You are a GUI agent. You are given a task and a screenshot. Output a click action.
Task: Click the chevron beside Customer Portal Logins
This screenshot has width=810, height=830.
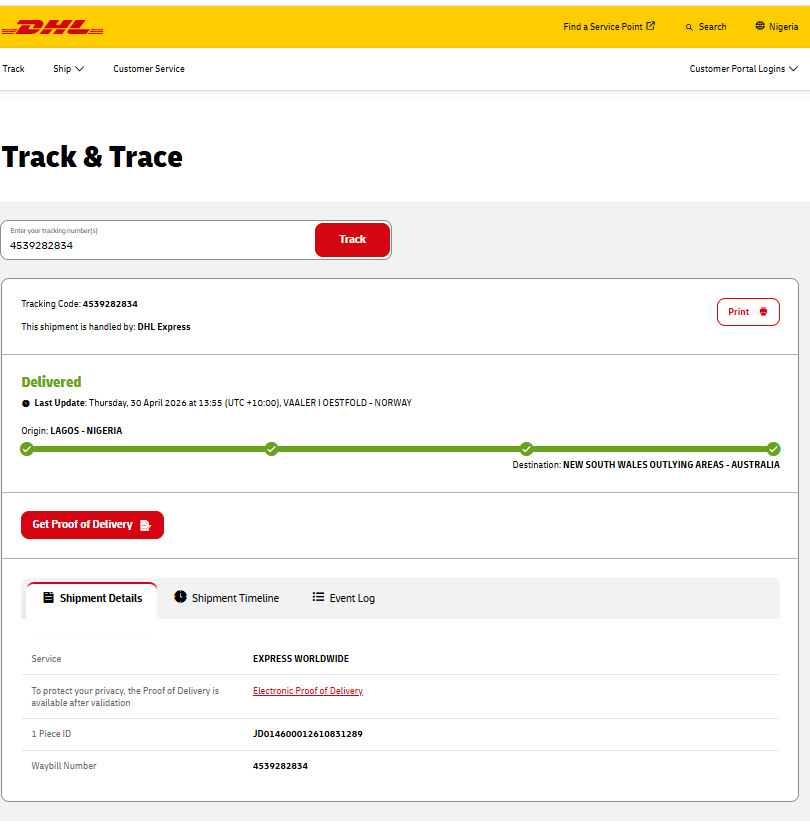point(793,69)
